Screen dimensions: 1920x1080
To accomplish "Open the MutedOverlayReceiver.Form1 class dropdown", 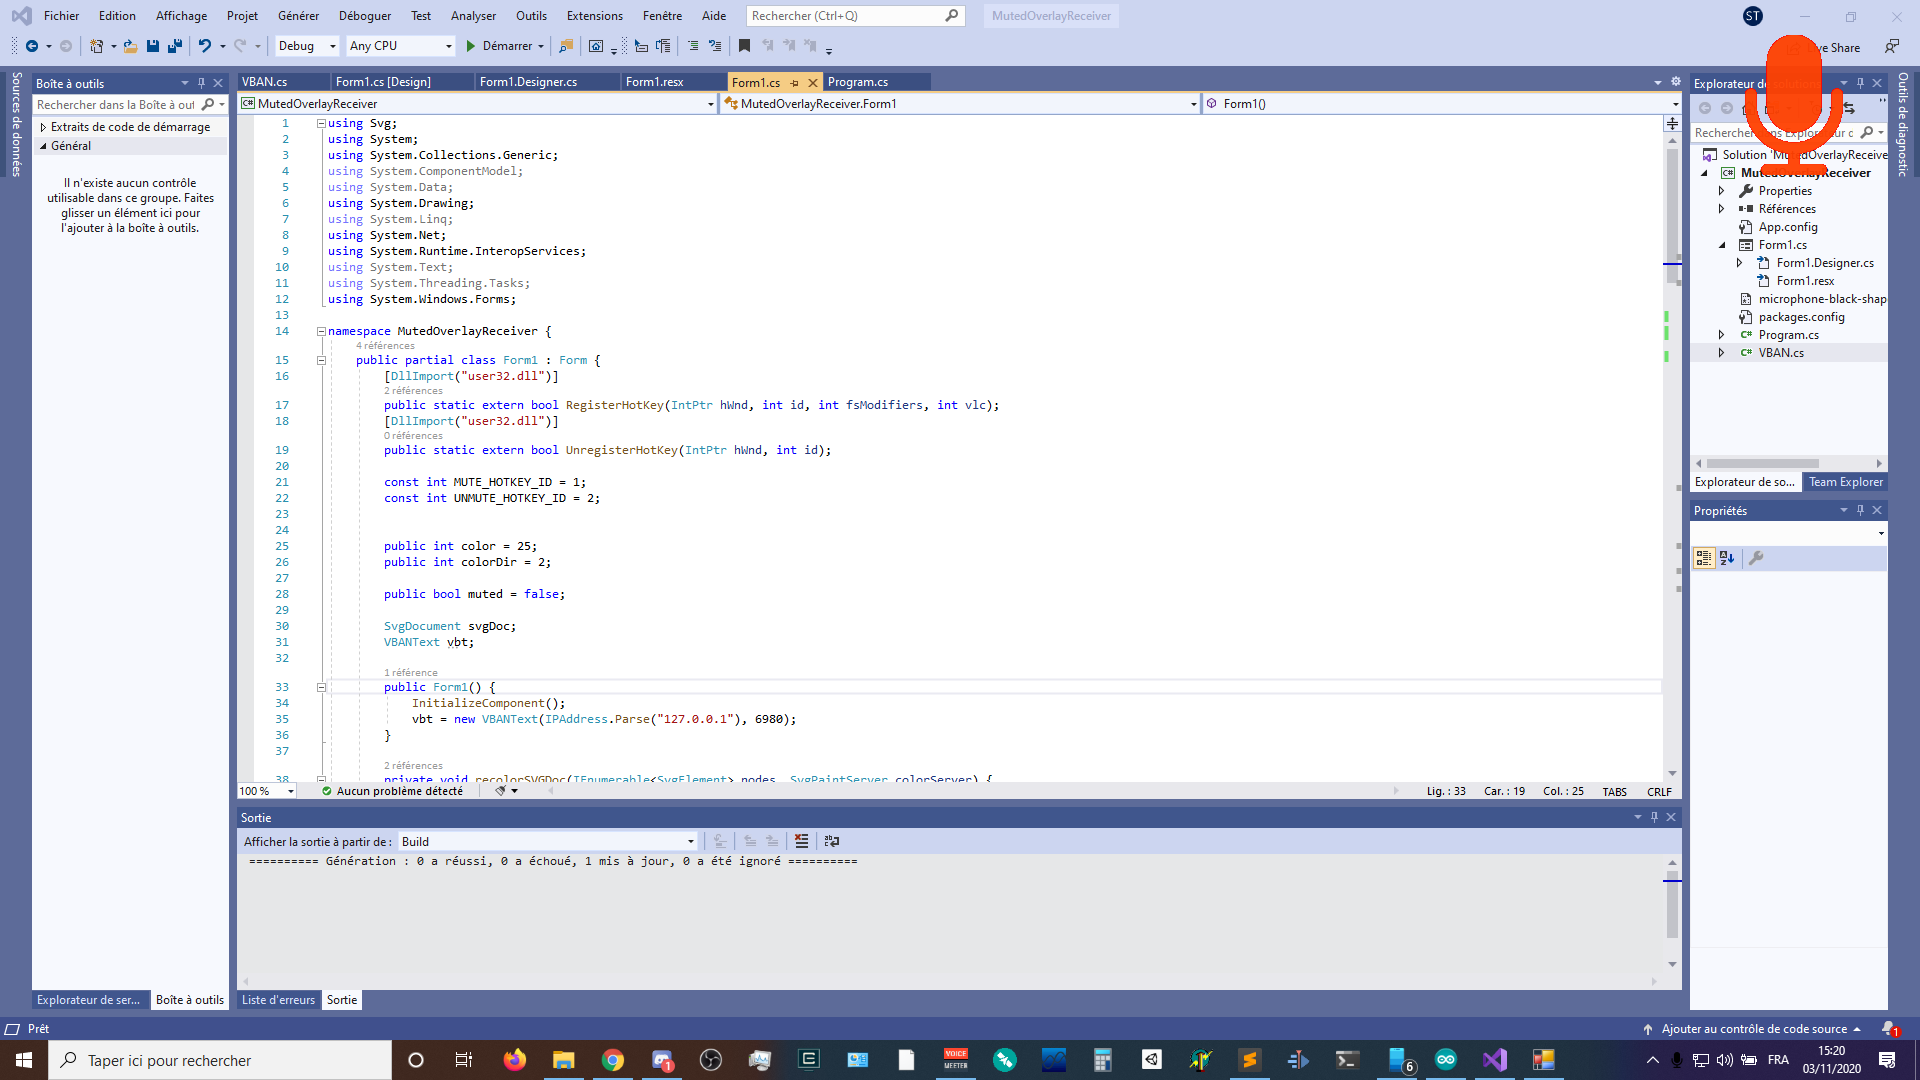I will click(x=960, y=104).
